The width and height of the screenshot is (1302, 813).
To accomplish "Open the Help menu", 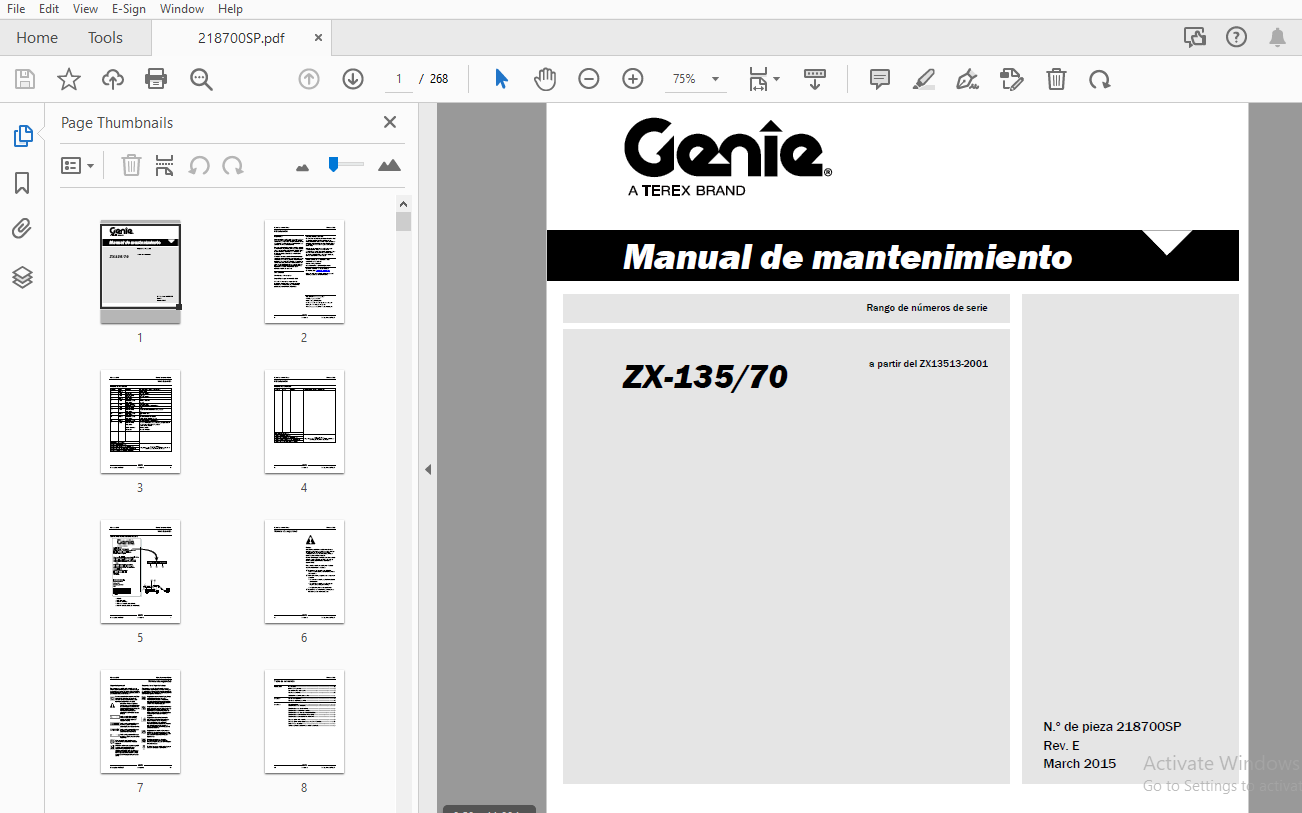I will pos(230,9).
